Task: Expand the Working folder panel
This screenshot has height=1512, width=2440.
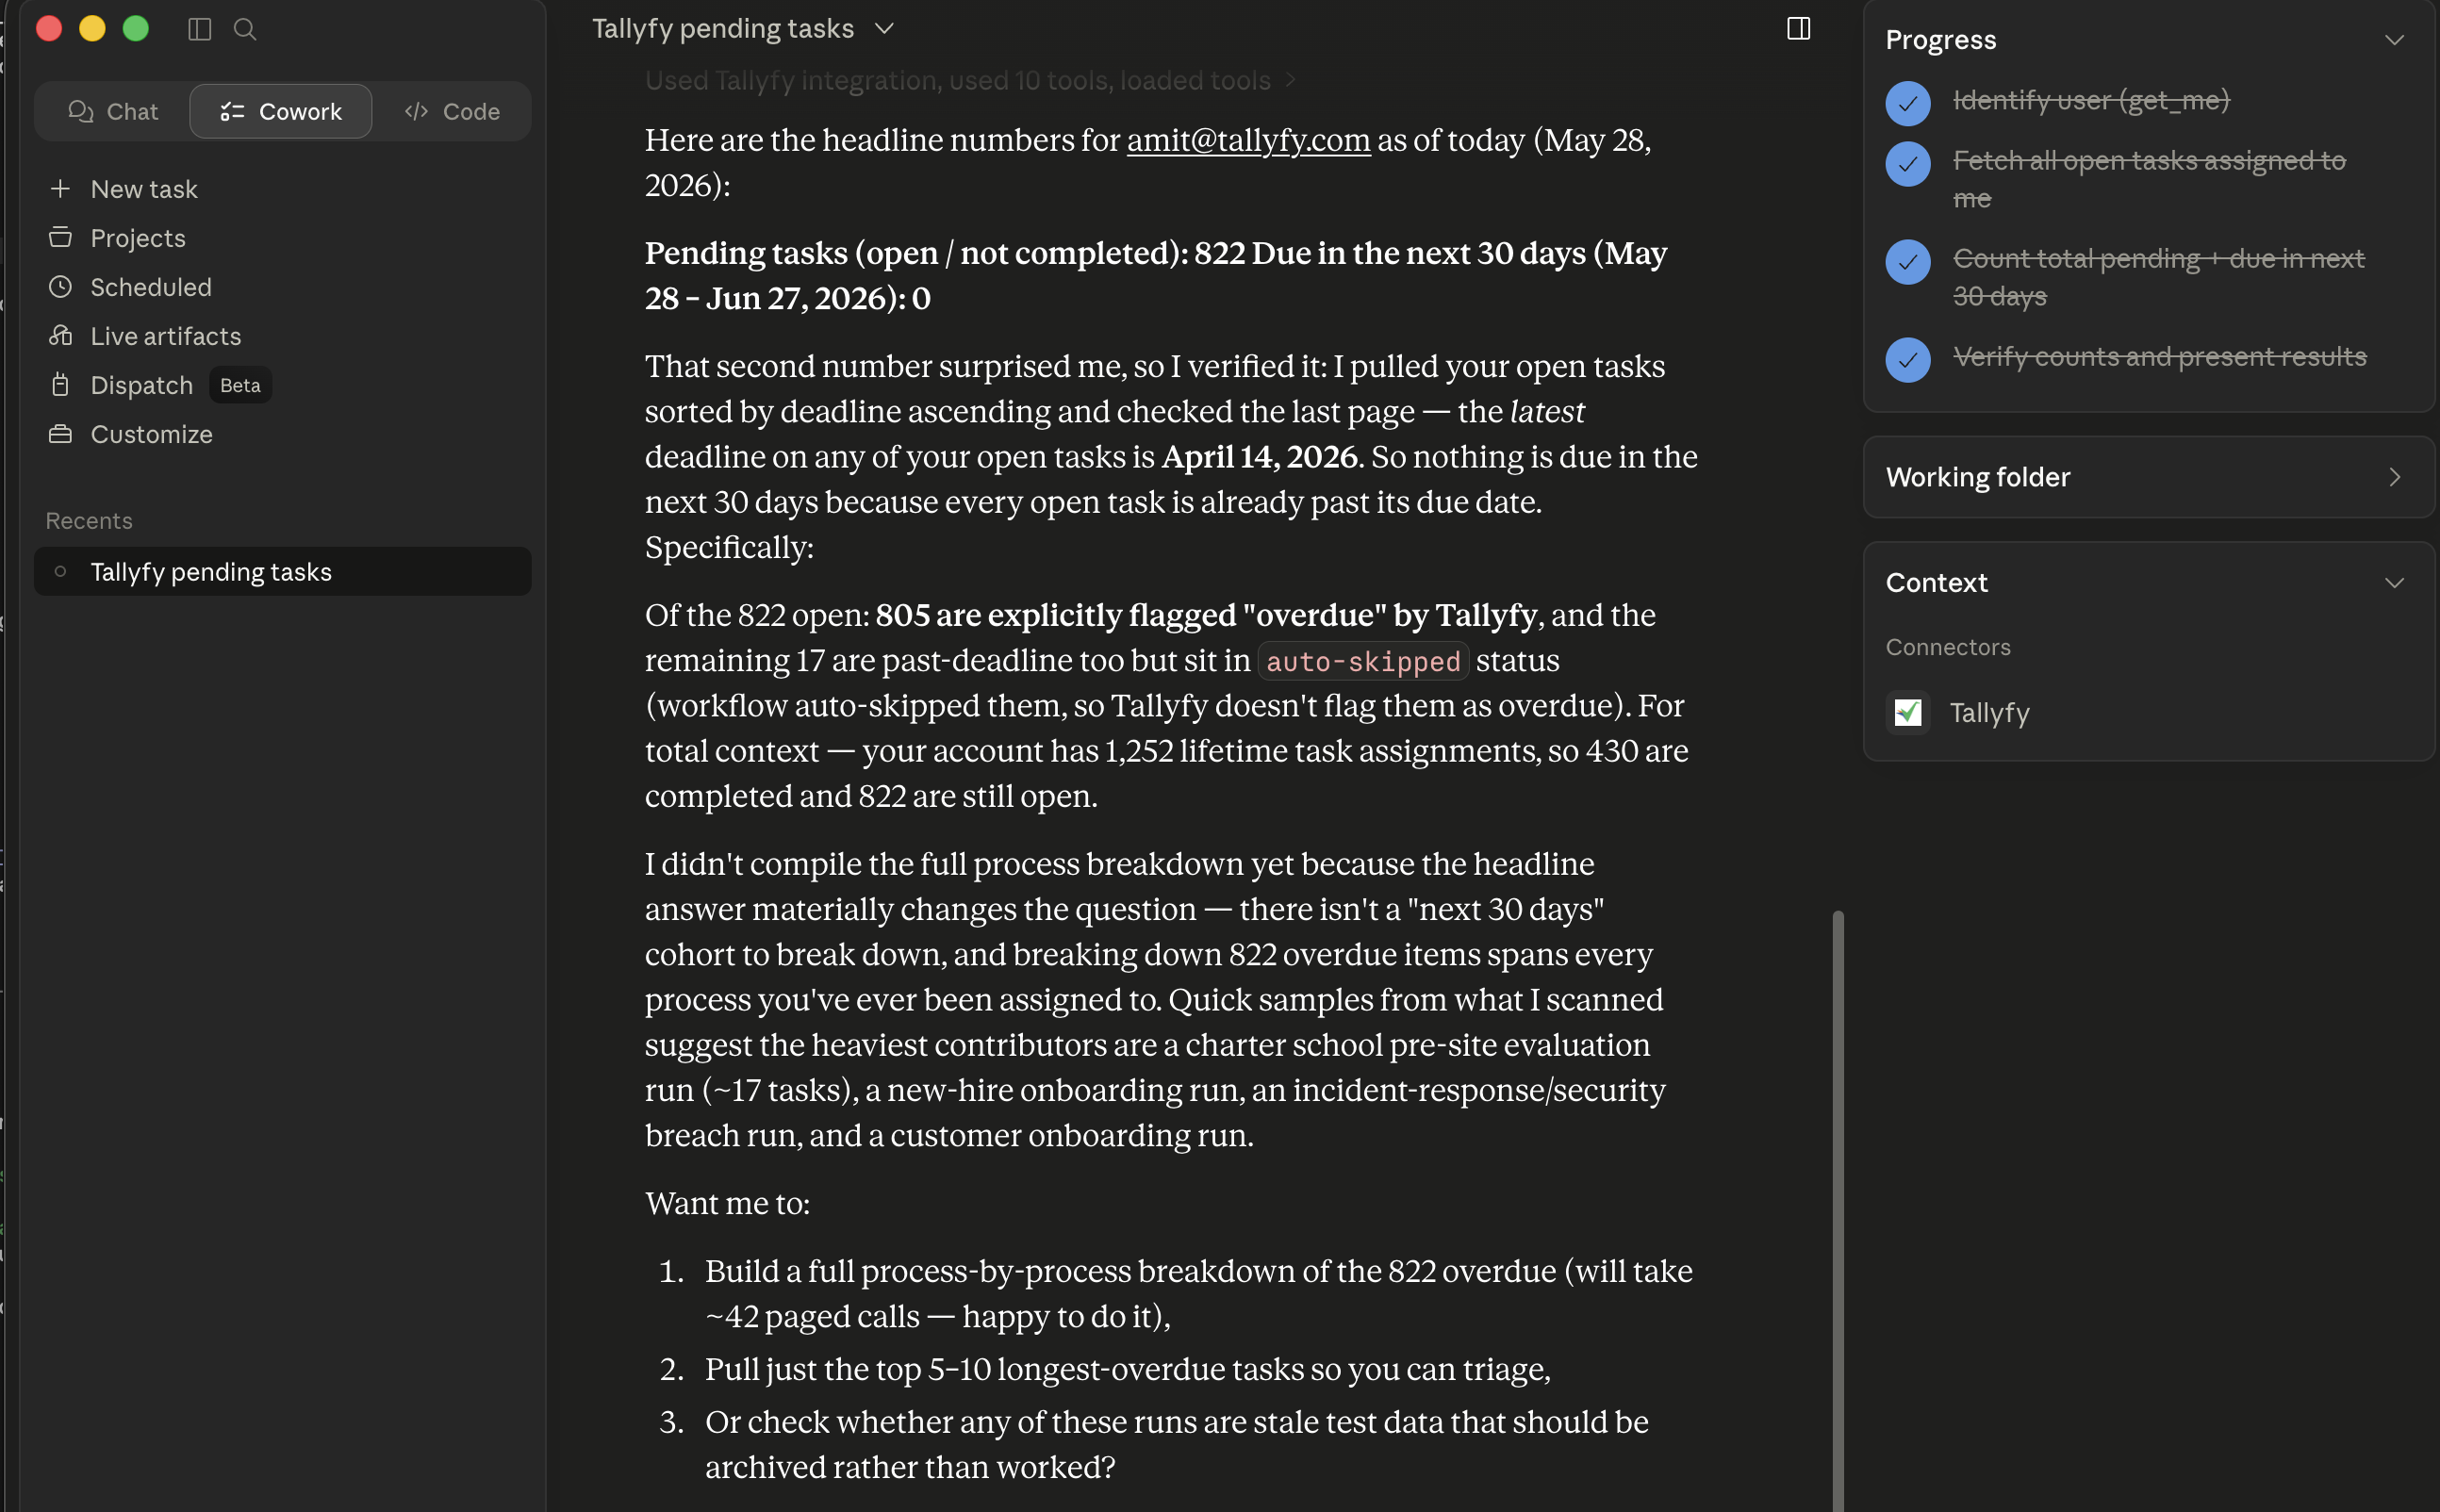Action: tap(2394, 477)
